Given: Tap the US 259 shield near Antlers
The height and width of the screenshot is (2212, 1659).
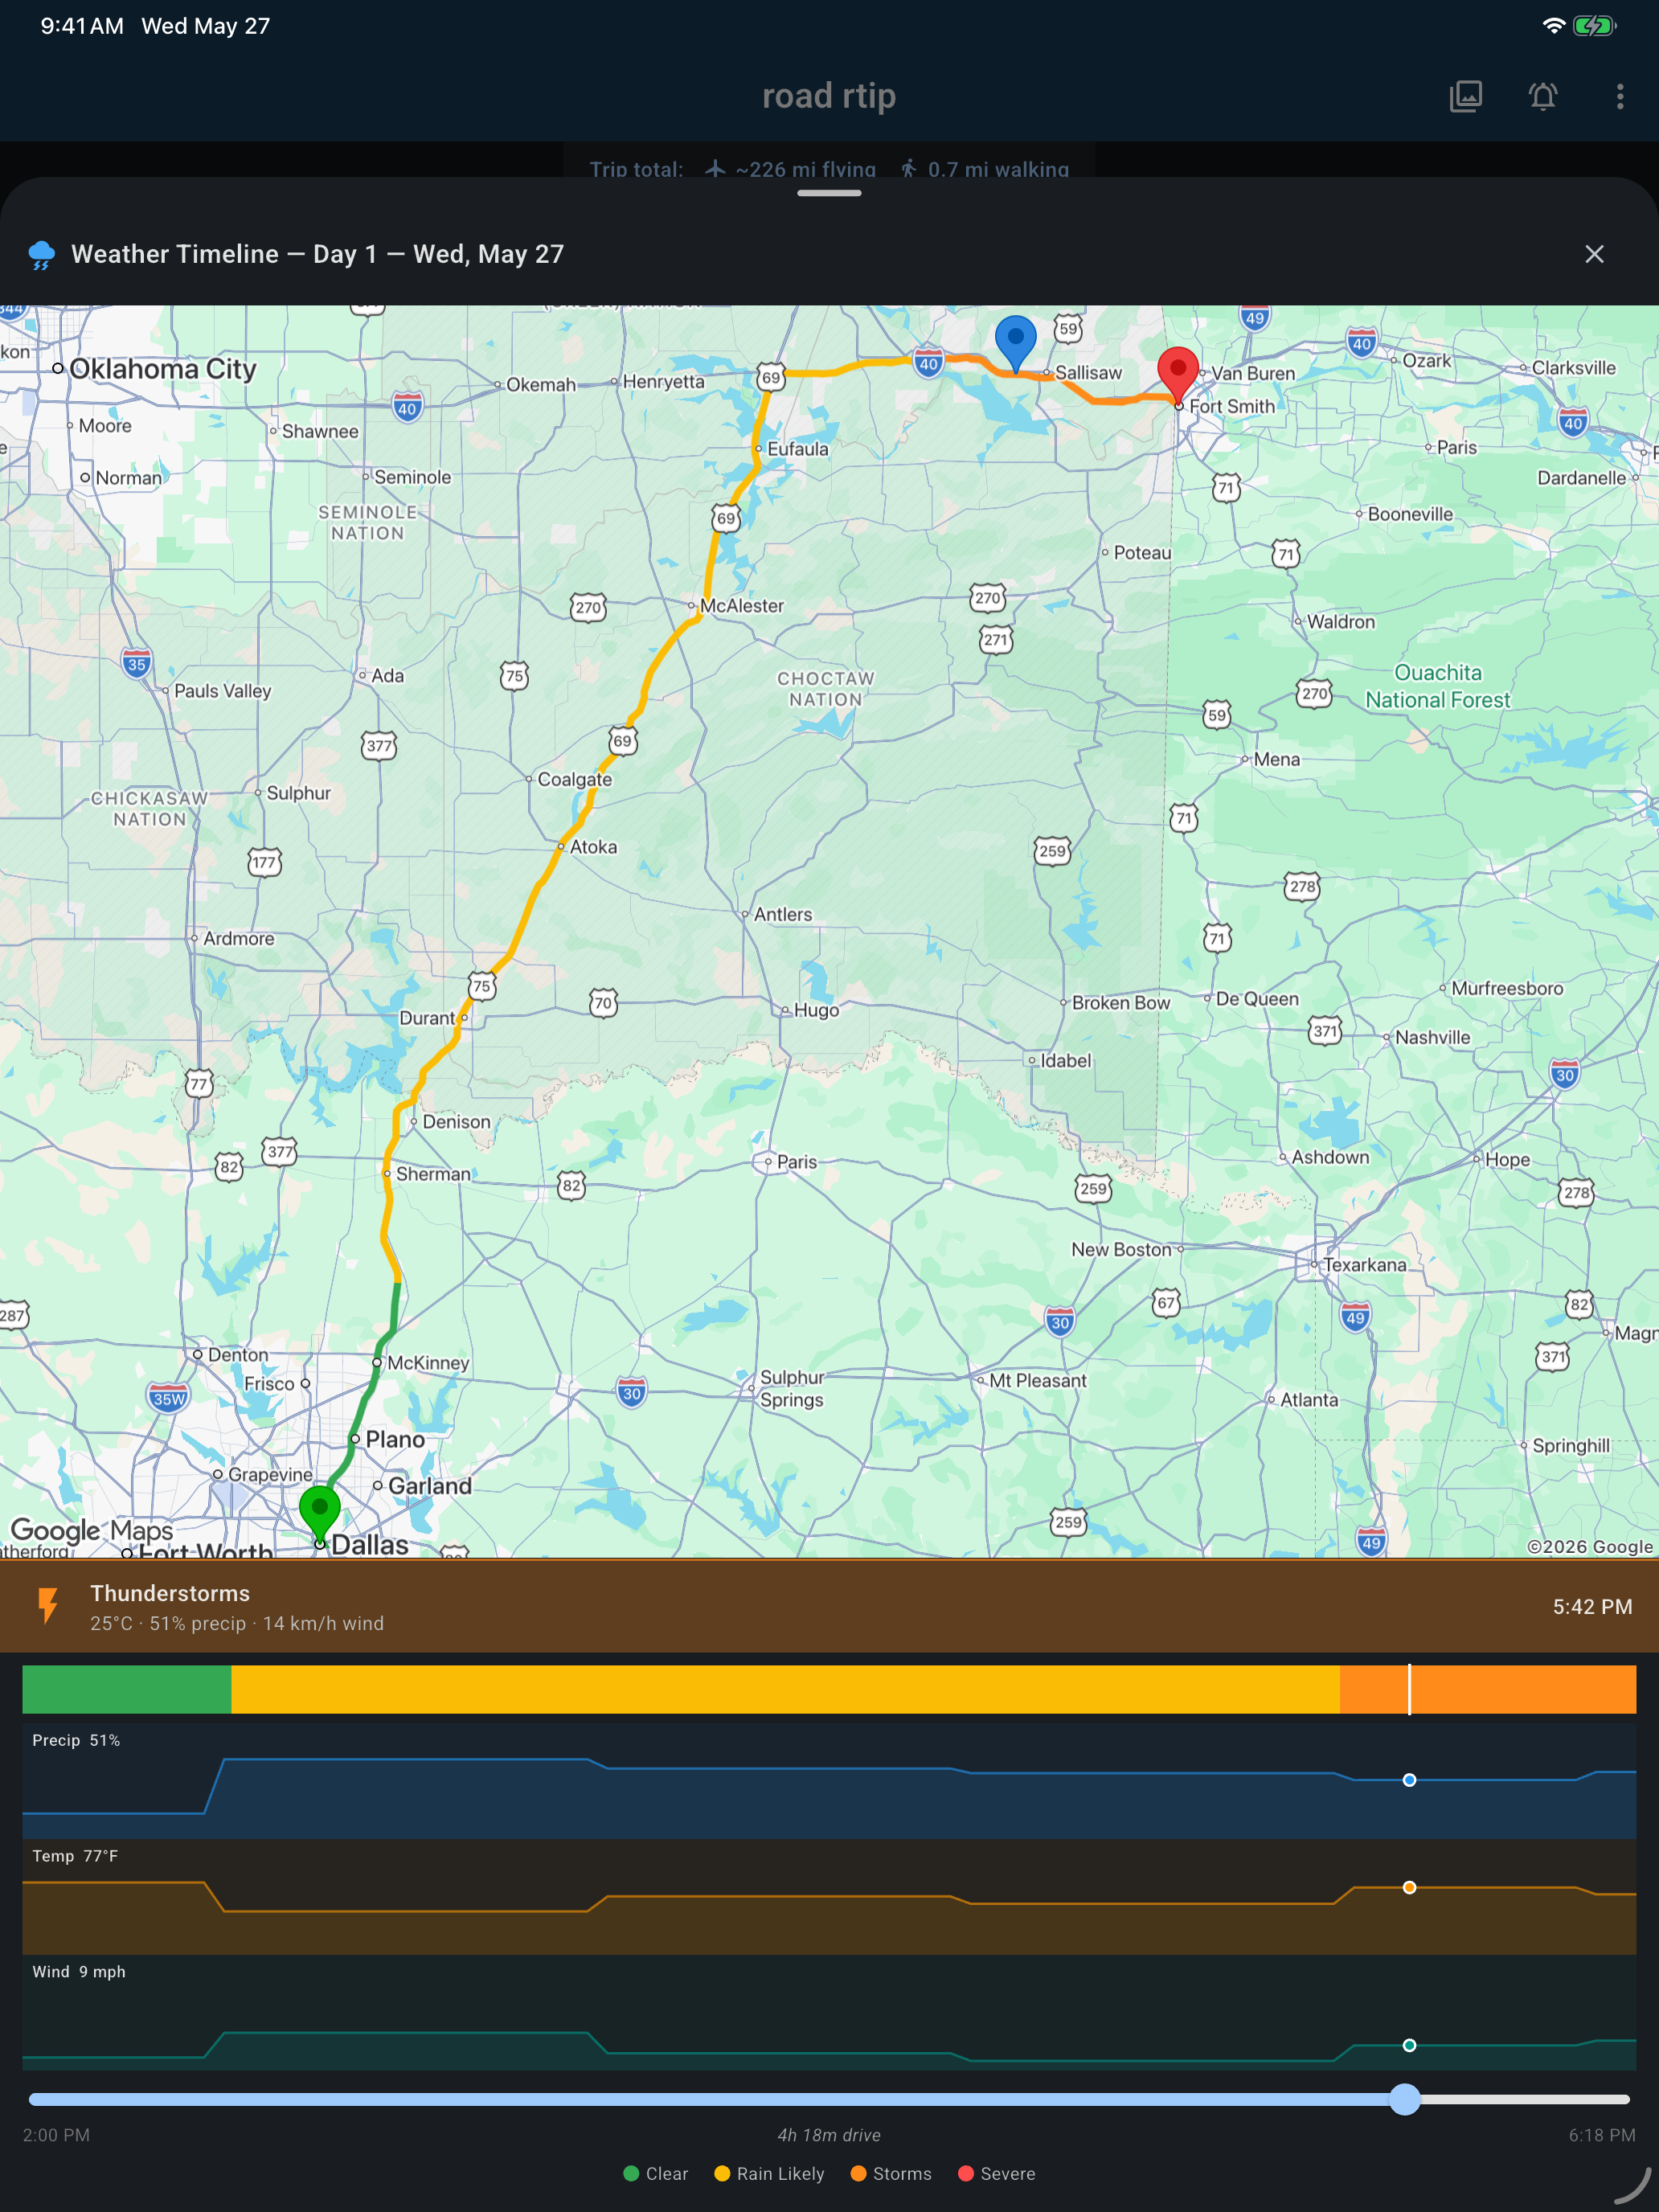Looking at the screenshot, I should (x=1052, y=851).
